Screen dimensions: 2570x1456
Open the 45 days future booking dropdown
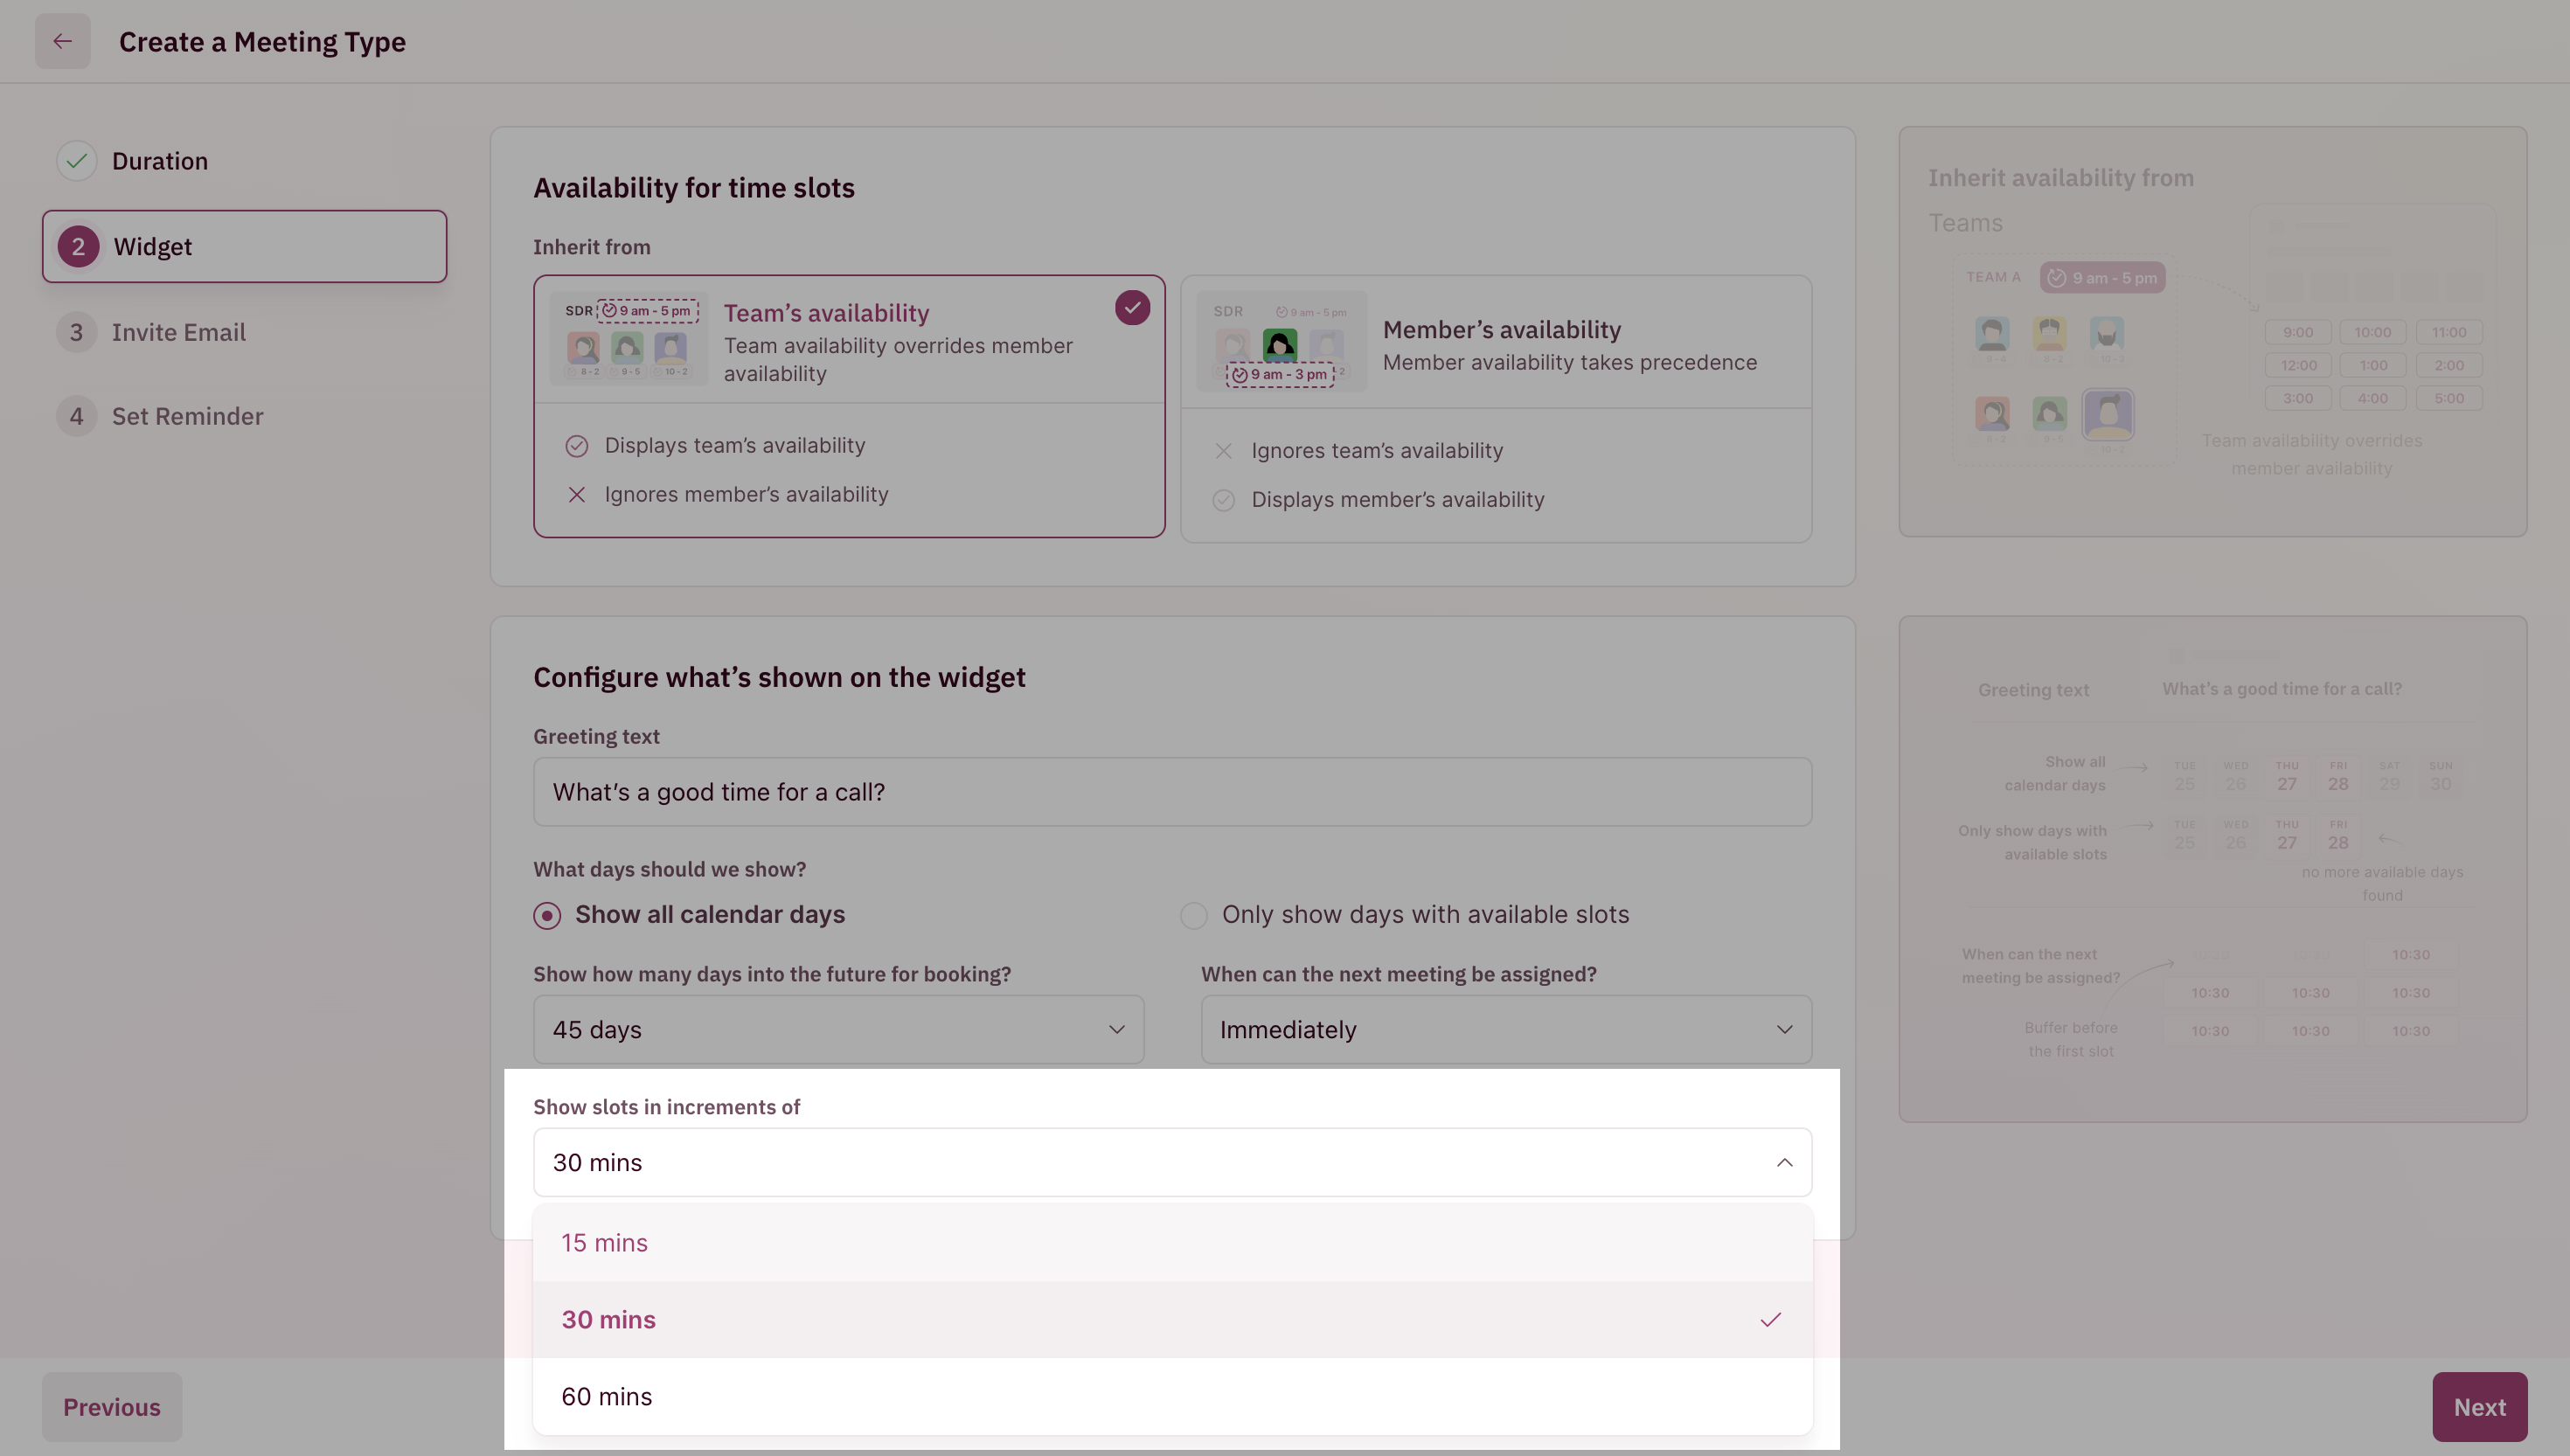point(838,1029)
